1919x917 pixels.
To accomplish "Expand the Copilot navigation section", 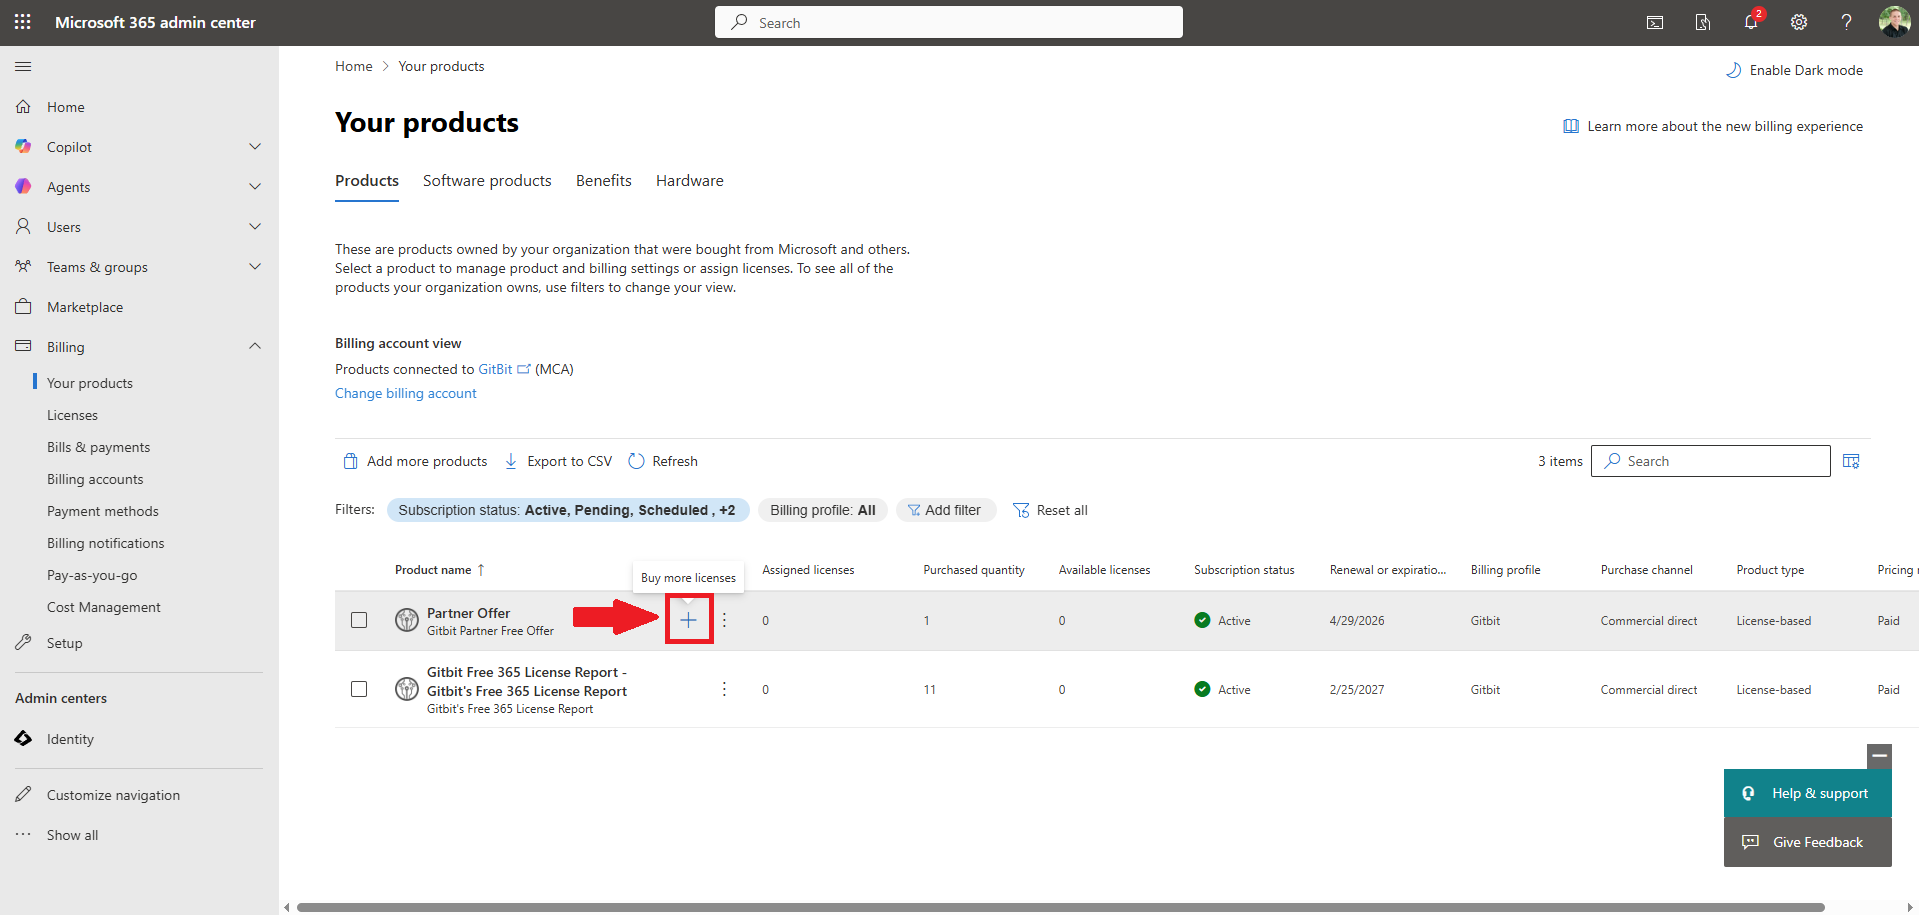I will pos(255,147).
